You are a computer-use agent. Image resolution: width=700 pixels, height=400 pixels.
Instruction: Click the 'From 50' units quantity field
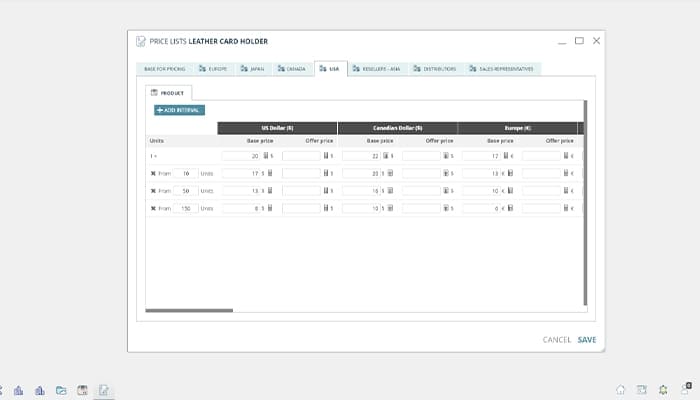point(185,191)
